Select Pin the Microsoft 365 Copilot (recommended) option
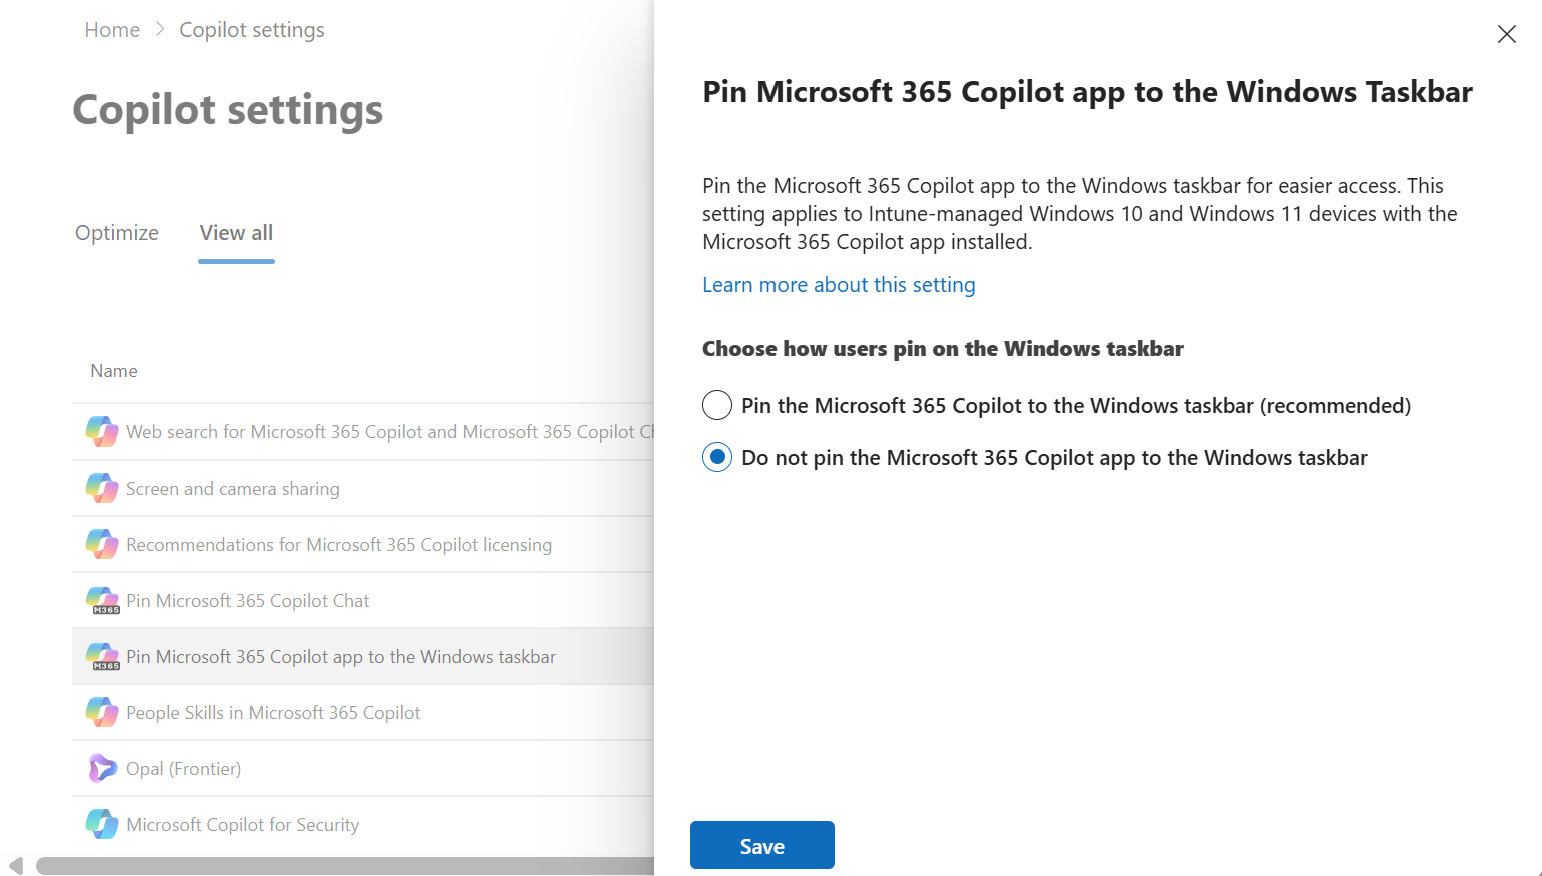Screen dimensions: 1542x876 (x=717, y=405)
